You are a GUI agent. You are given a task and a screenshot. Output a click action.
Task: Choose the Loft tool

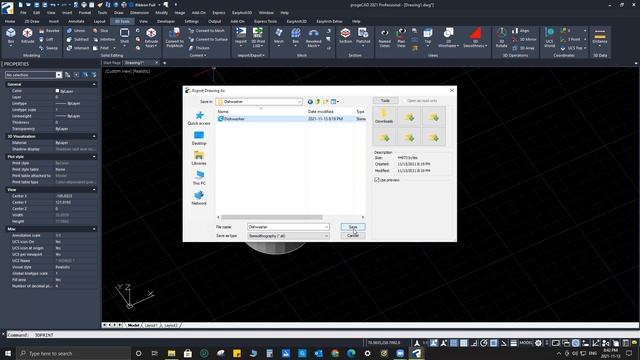(x=46, y=39)
